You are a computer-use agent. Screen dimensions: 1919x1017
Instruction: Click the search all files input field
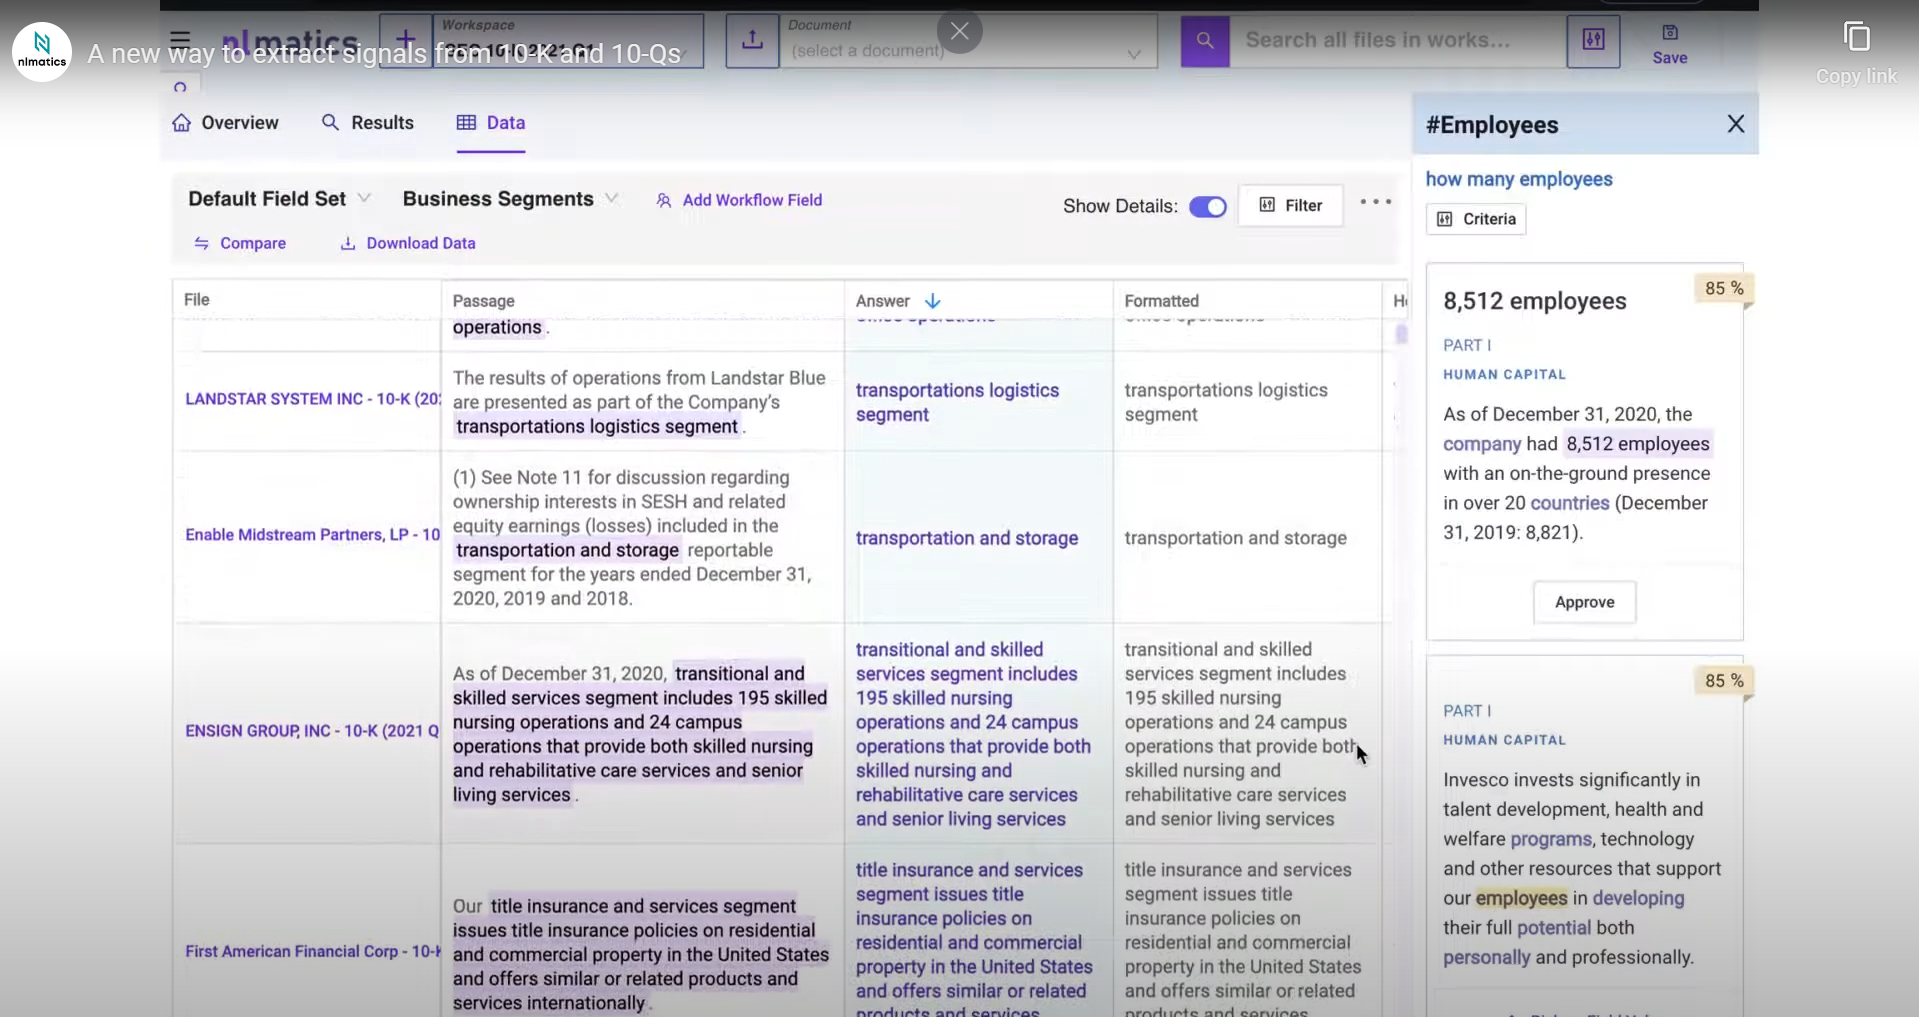pos(1397,40)
